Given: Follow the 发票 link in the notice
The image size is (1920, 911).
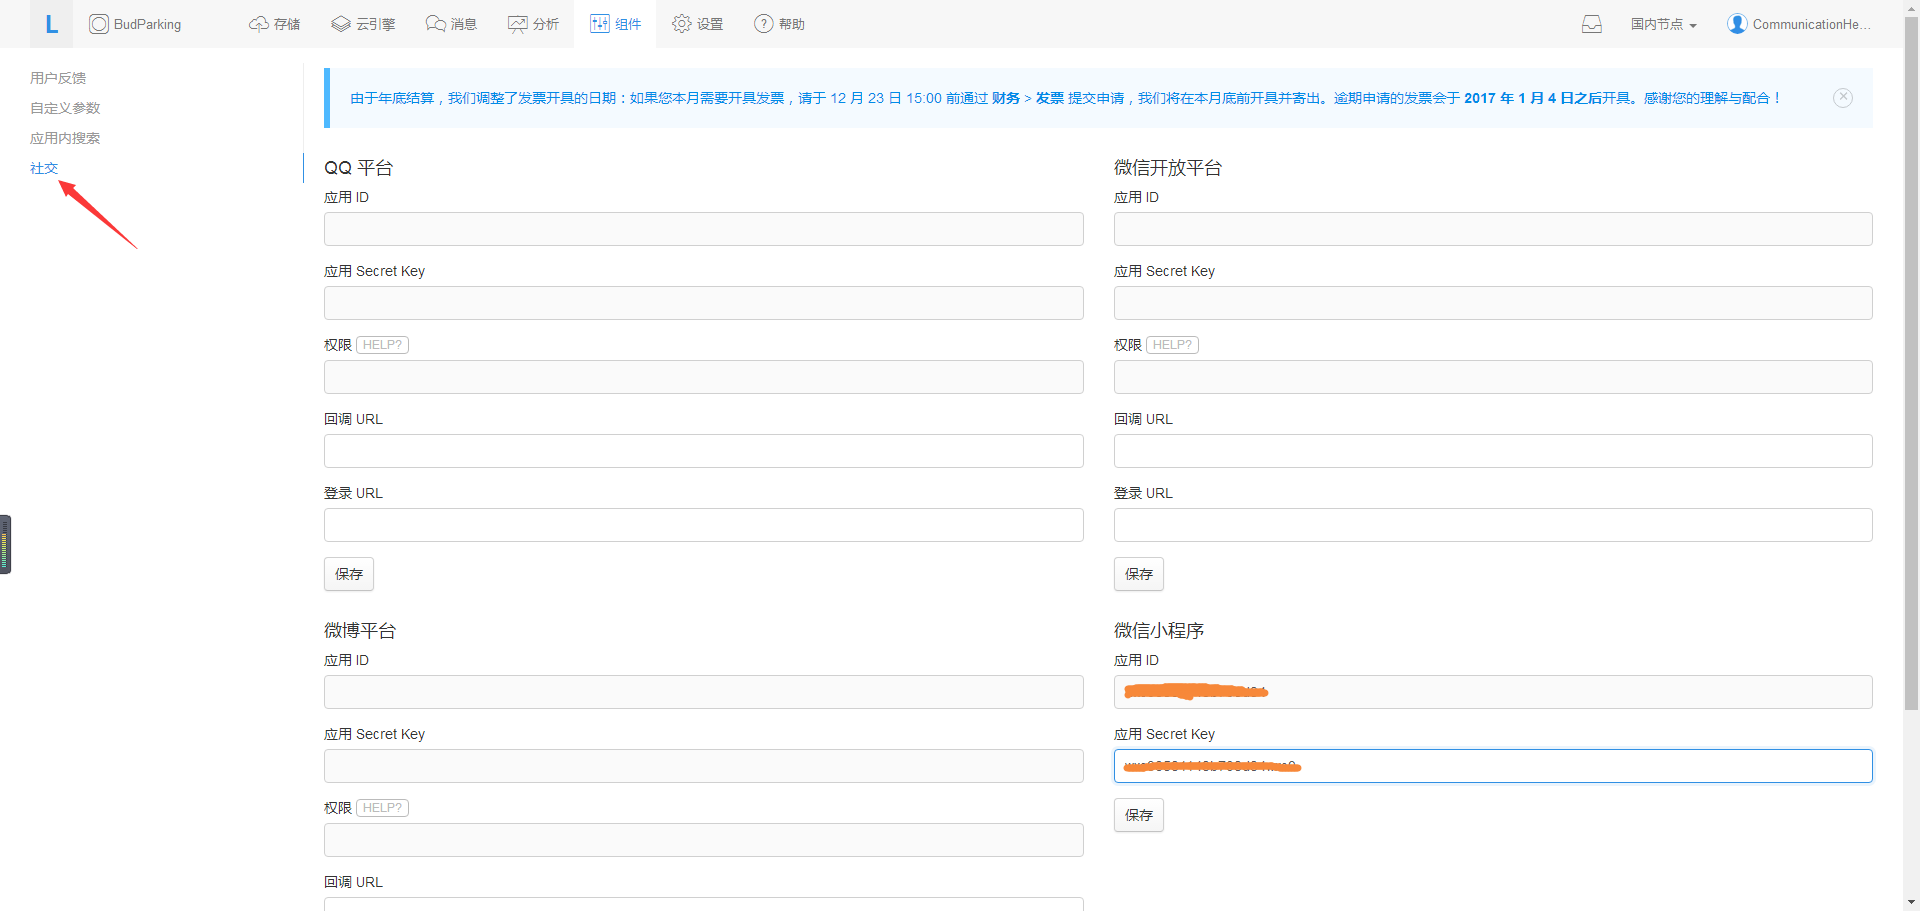Looking at the screenshot, I should pos(1050,98).
